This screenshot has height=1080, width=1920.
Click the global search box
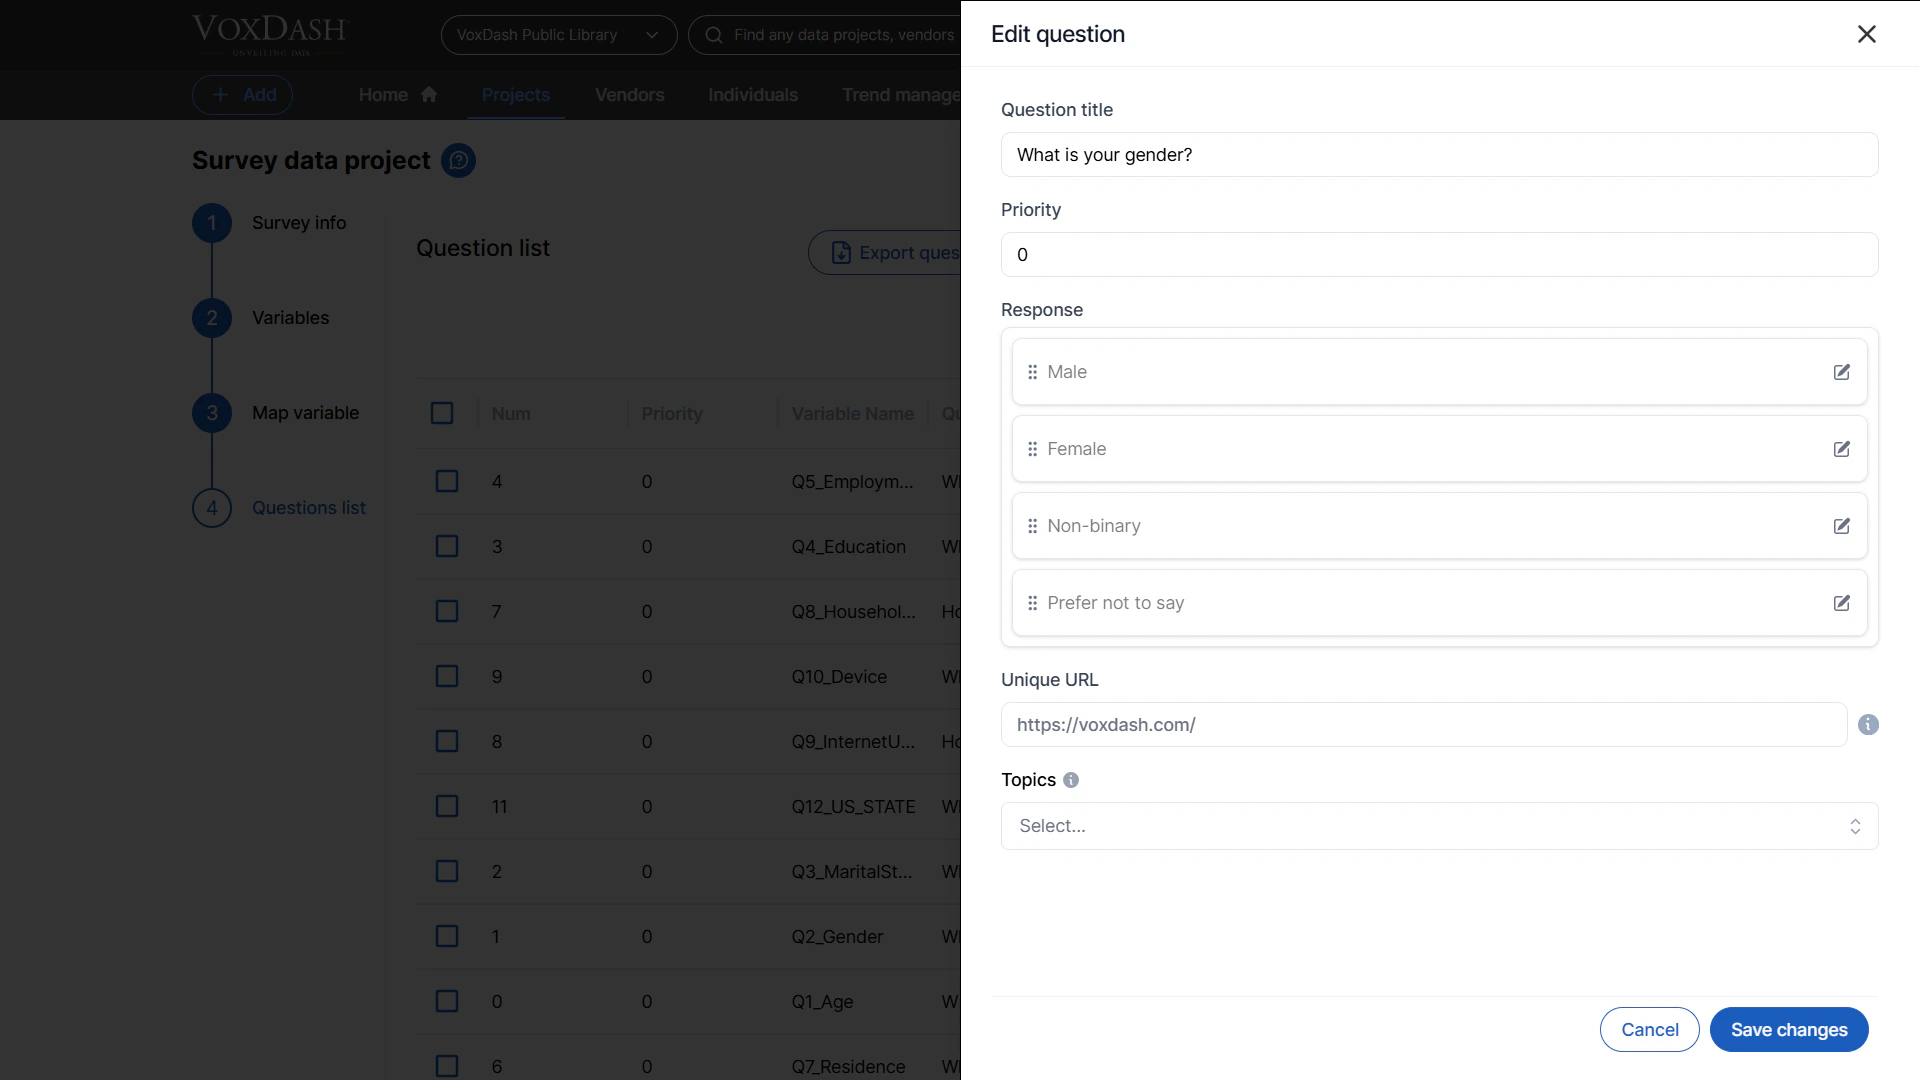pyautogui.click(x=825, y=35)
